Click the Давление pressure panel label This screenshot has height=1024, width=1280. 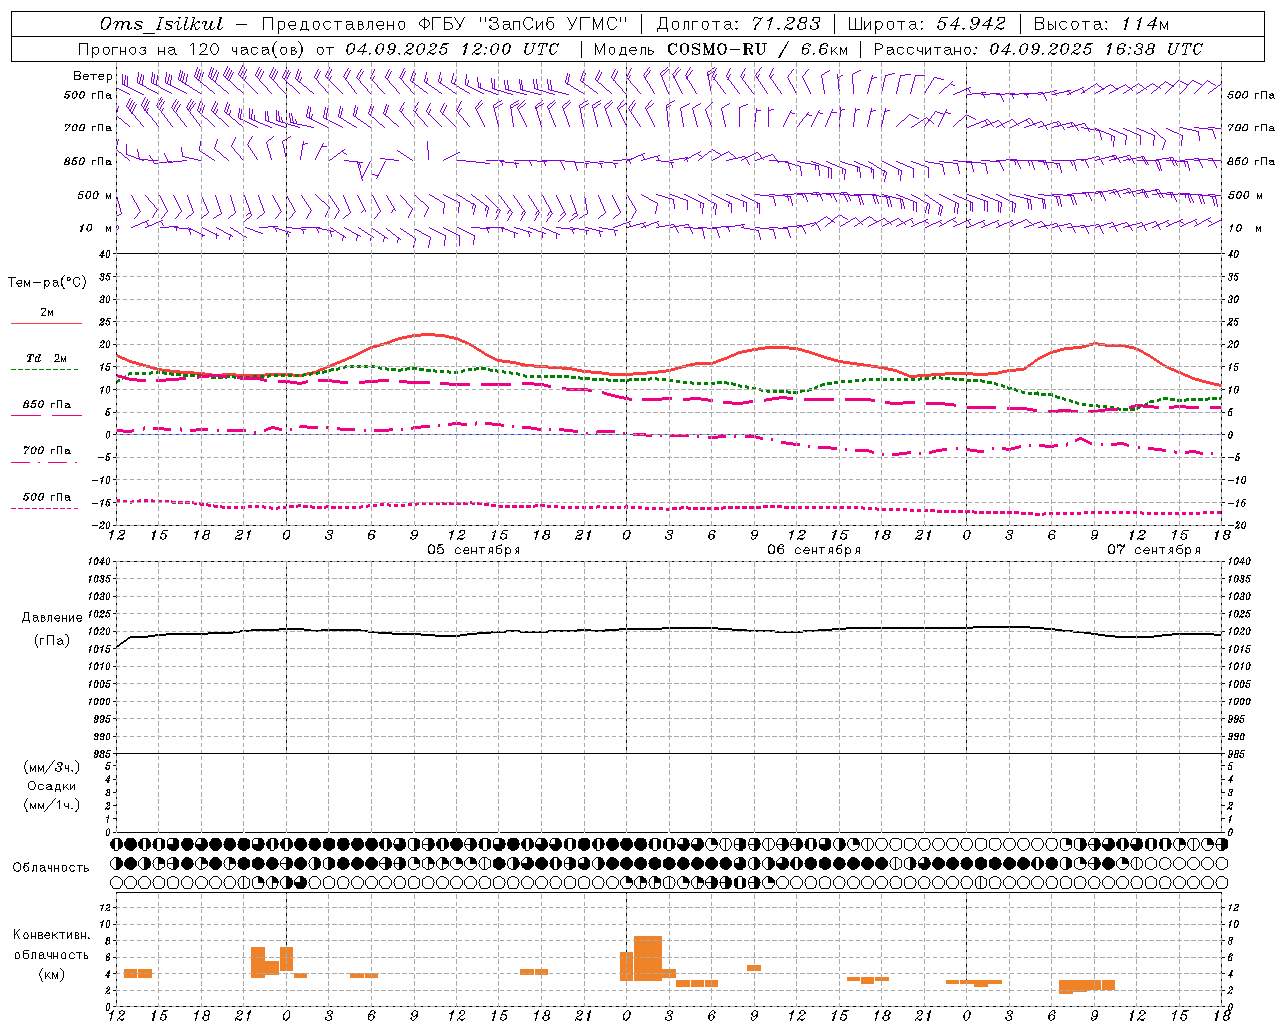[x=52, y=618]
